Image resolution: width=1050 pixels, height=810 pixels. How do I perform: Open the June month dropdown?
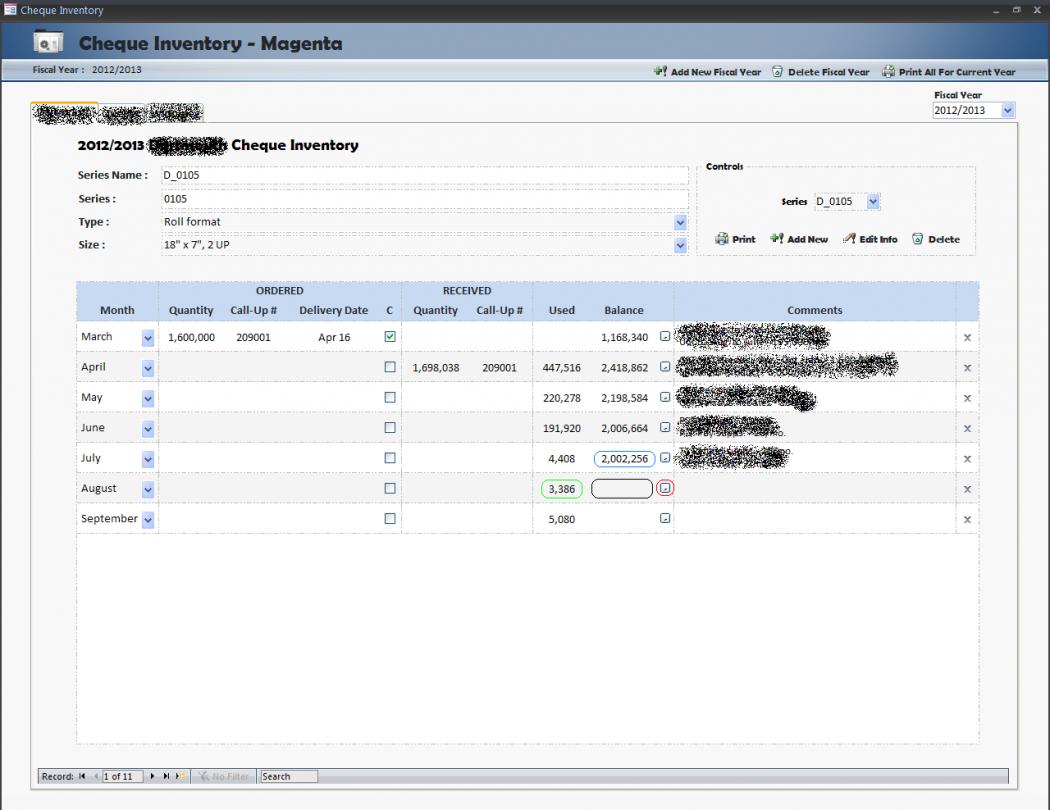tap(148, 429)
